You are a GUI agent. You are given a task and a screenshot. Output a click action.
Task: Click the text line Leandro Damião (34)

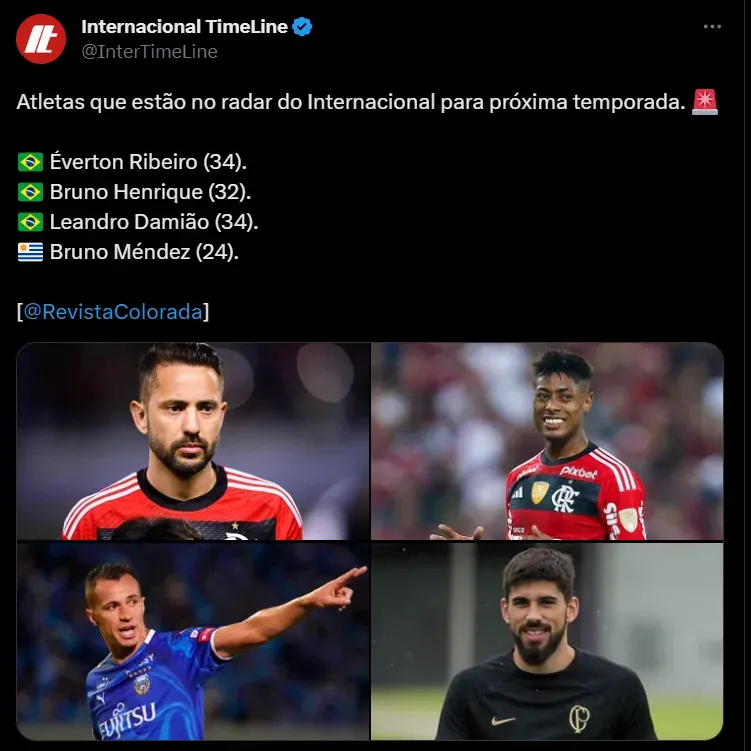(x=154, y=222)
